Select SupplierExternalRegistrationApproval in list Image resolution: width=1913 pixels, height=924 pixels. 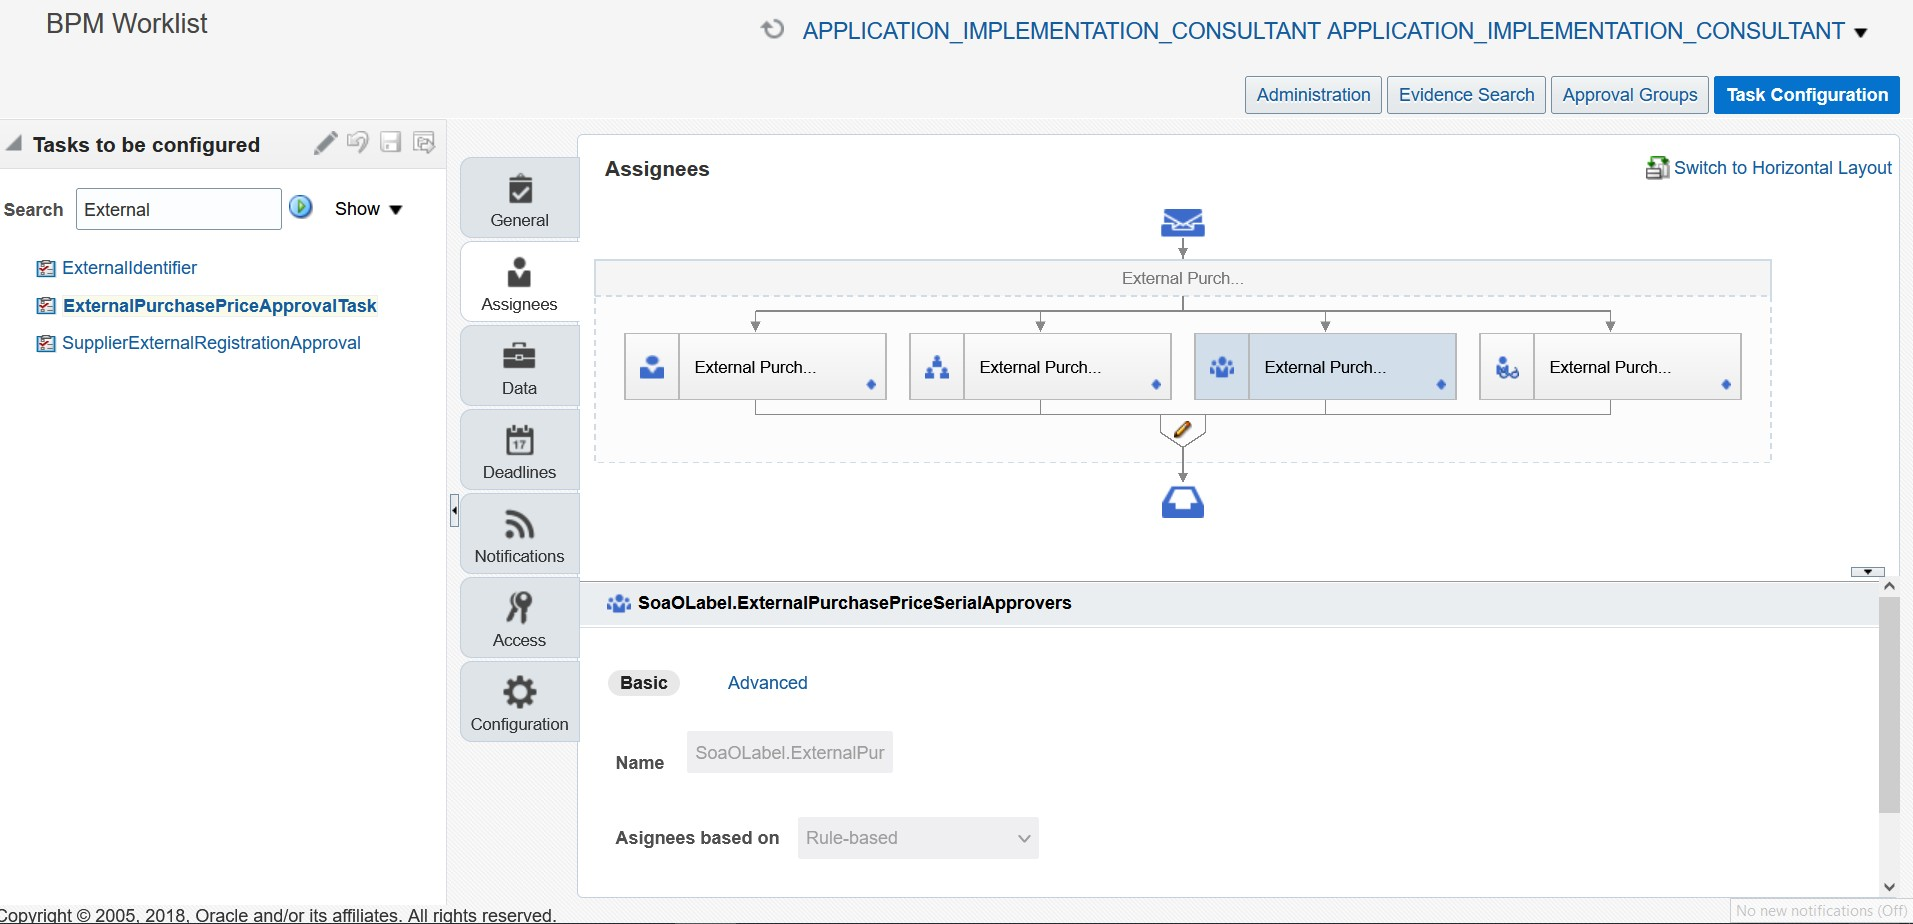[211, 343]
